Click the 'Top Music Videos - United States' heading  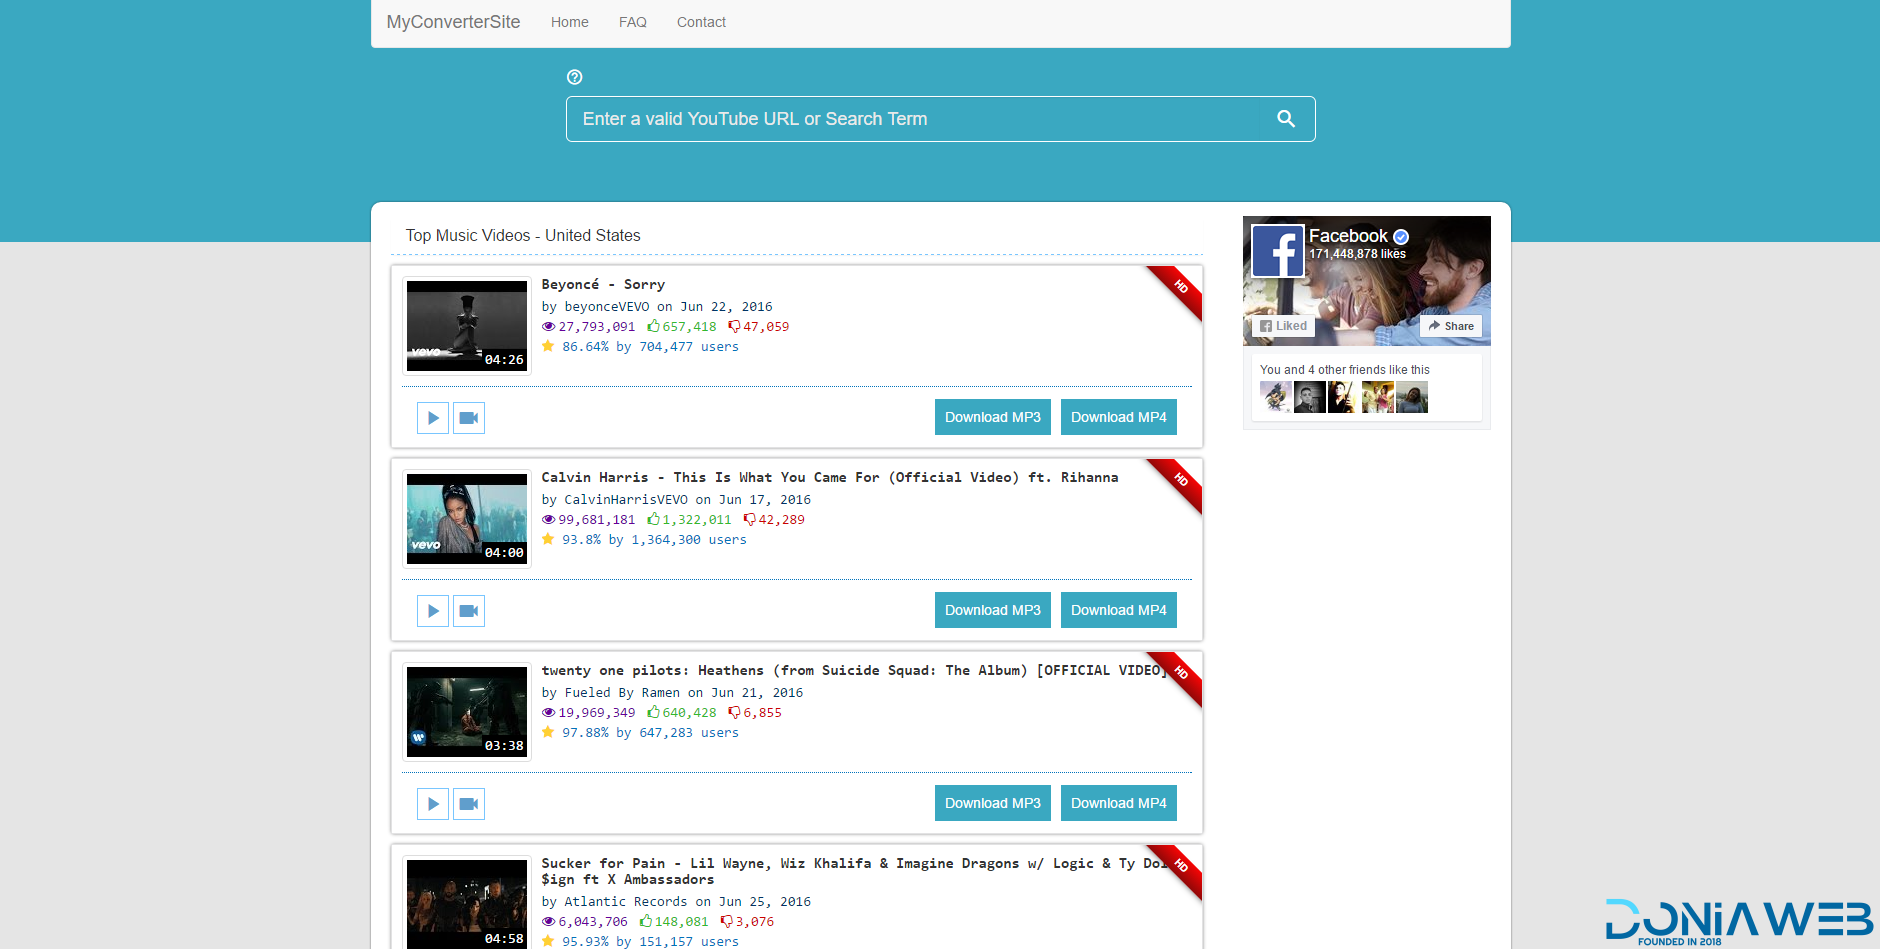(x=523, y=236)
